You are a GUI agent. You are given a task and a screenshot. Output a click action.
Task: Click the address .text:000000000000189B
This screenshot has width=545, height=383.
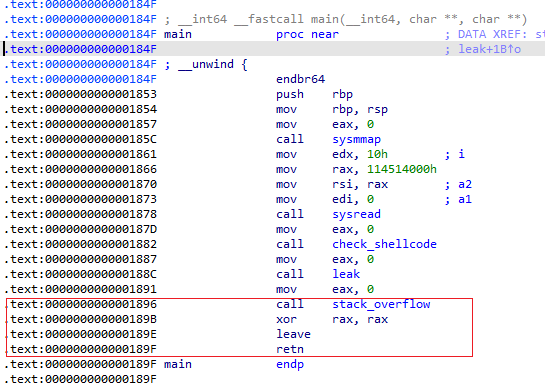[x=80, y=319]
